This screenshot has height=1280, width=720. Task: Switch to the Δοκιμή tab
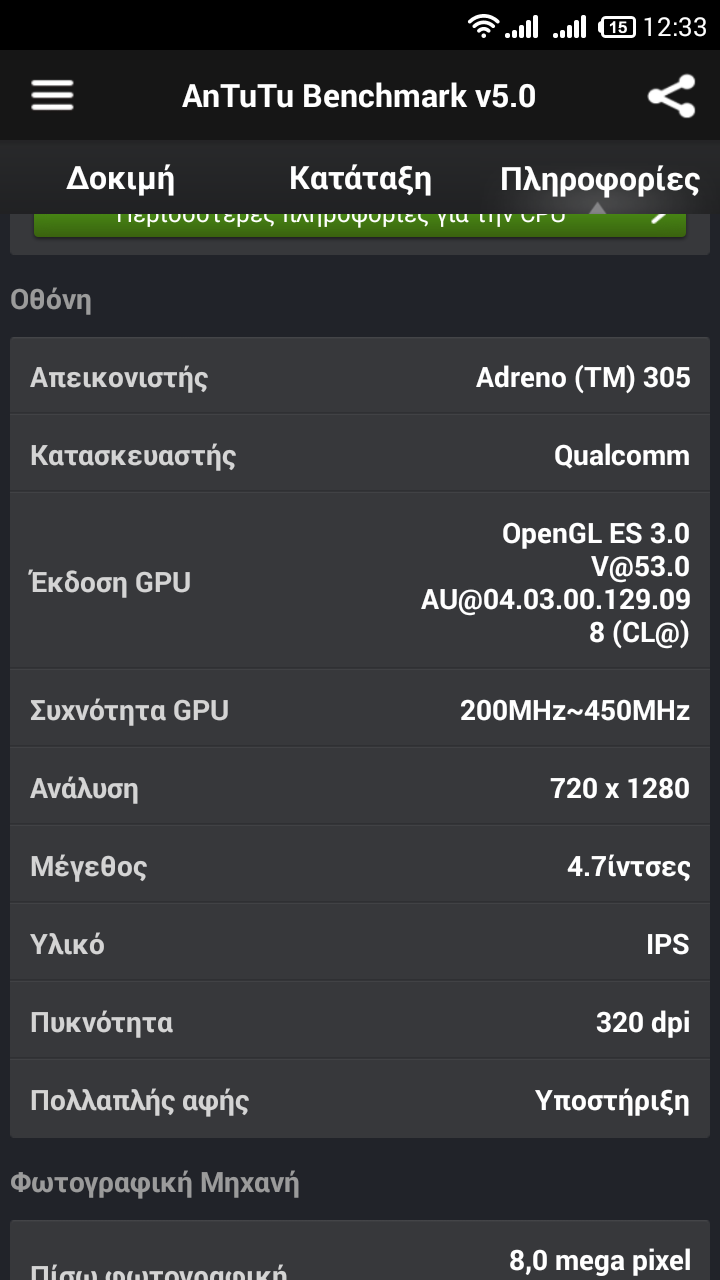120,179
